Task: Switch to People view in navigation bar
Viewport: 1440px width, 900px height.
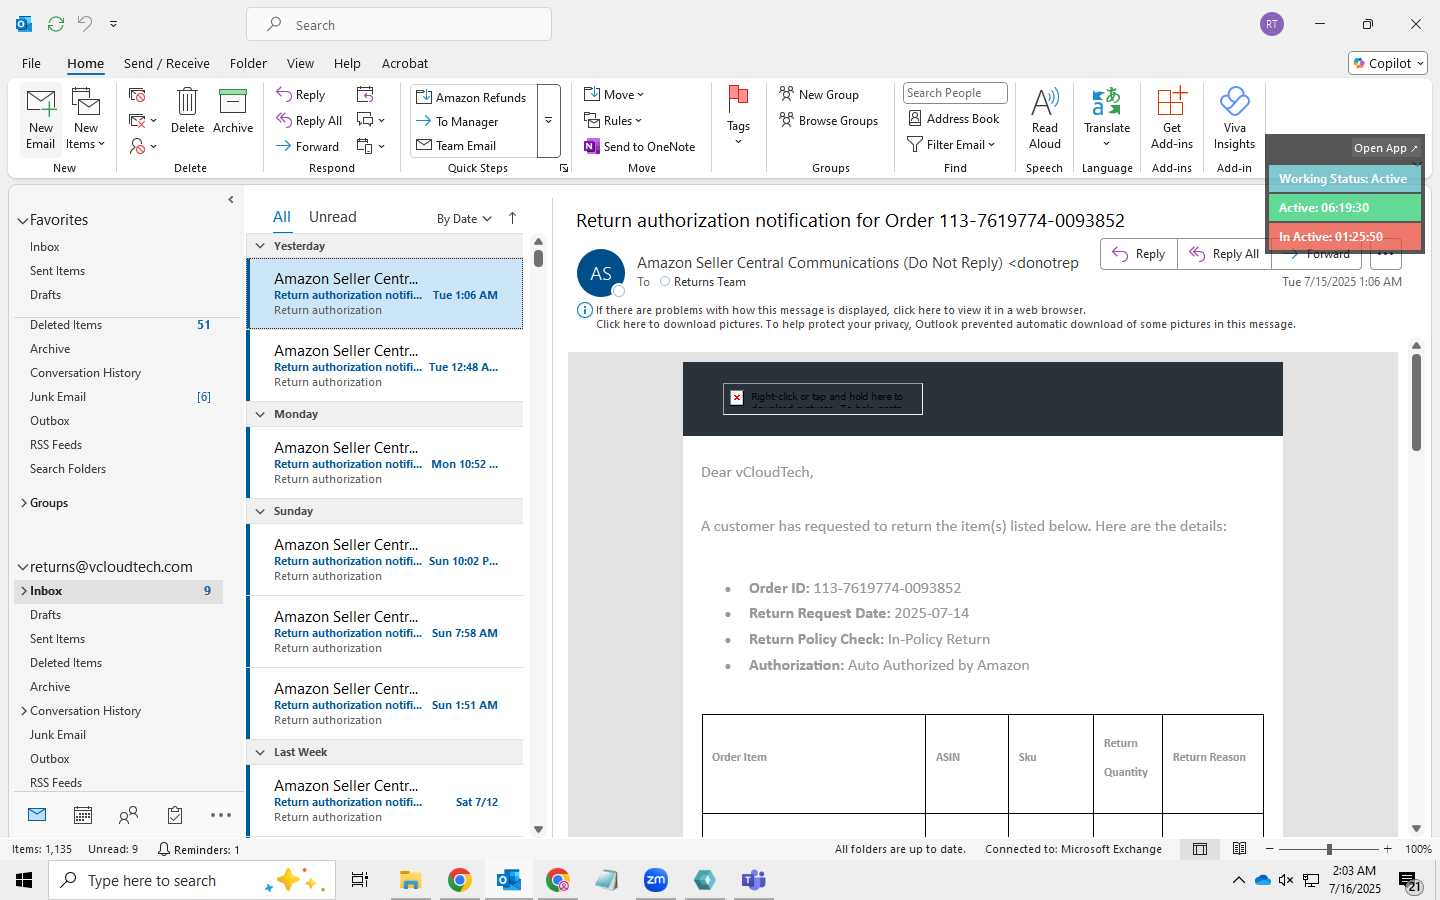Action: [128, 815]
